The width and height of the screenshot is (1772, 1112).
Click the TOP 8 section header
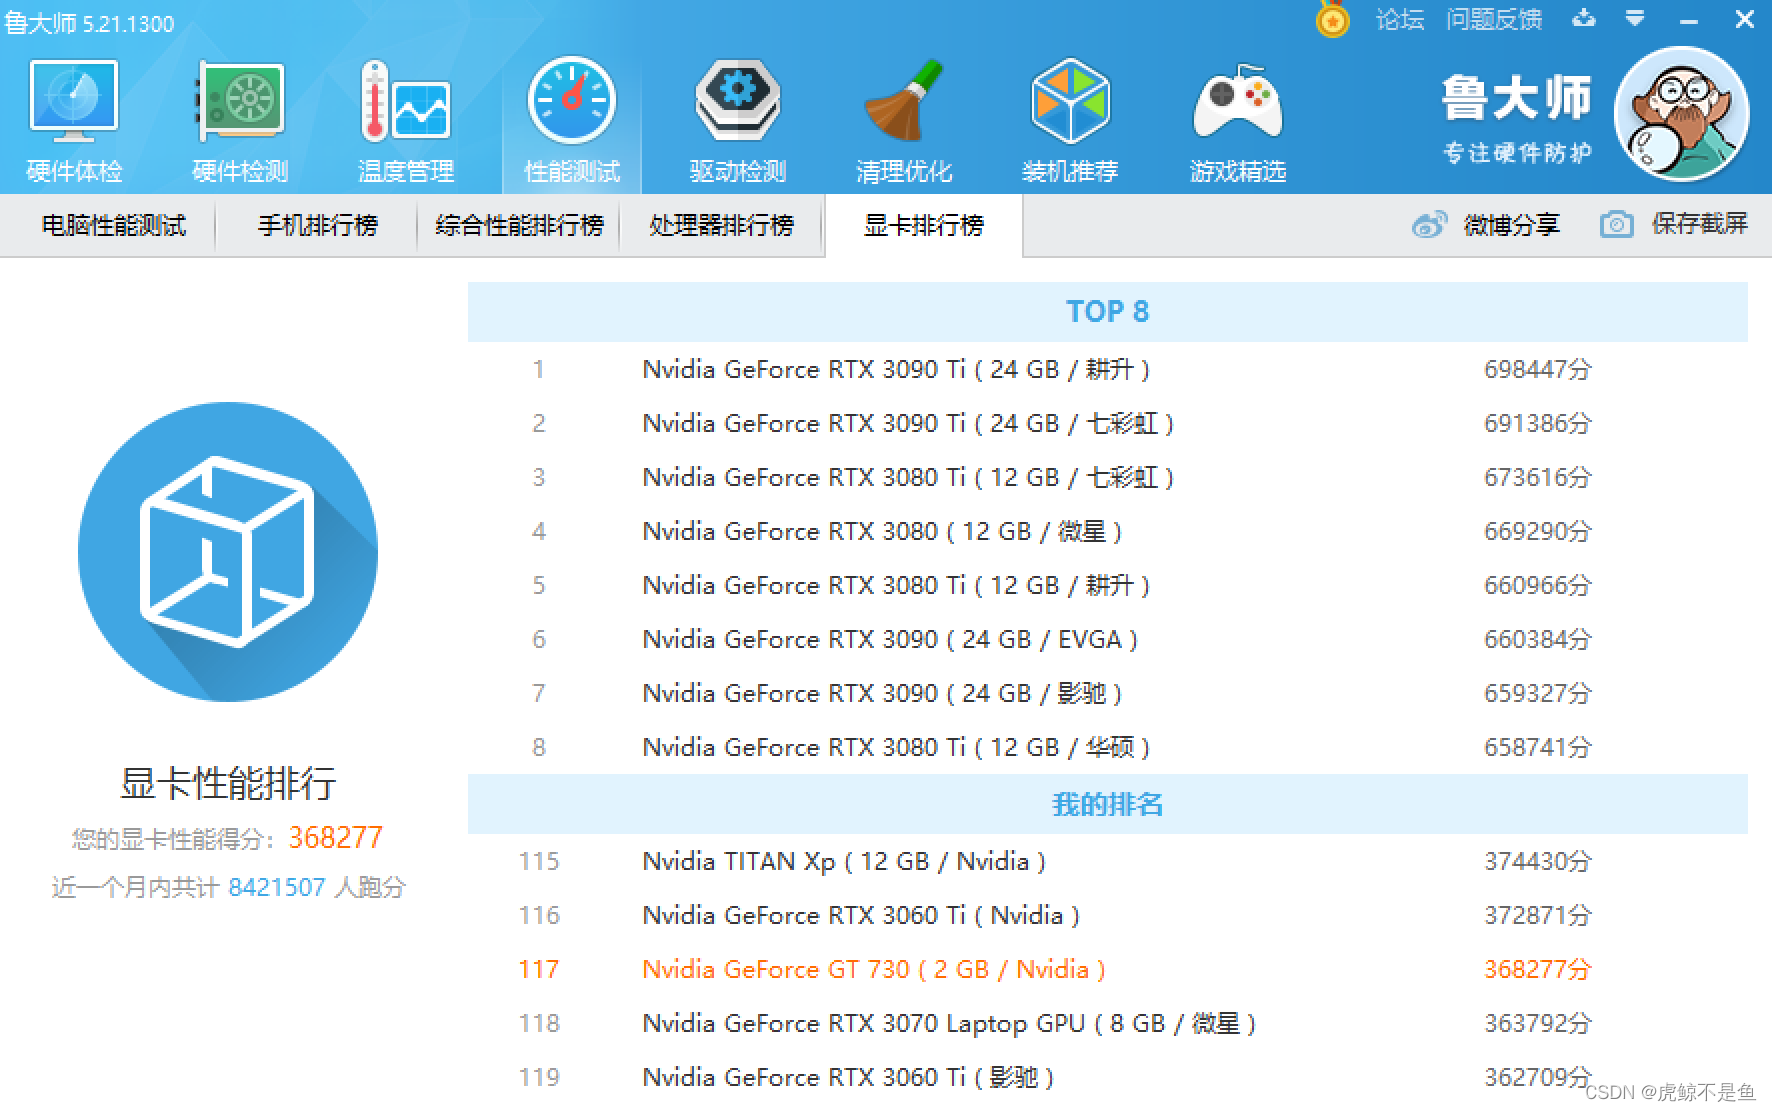click(1108, 312)
